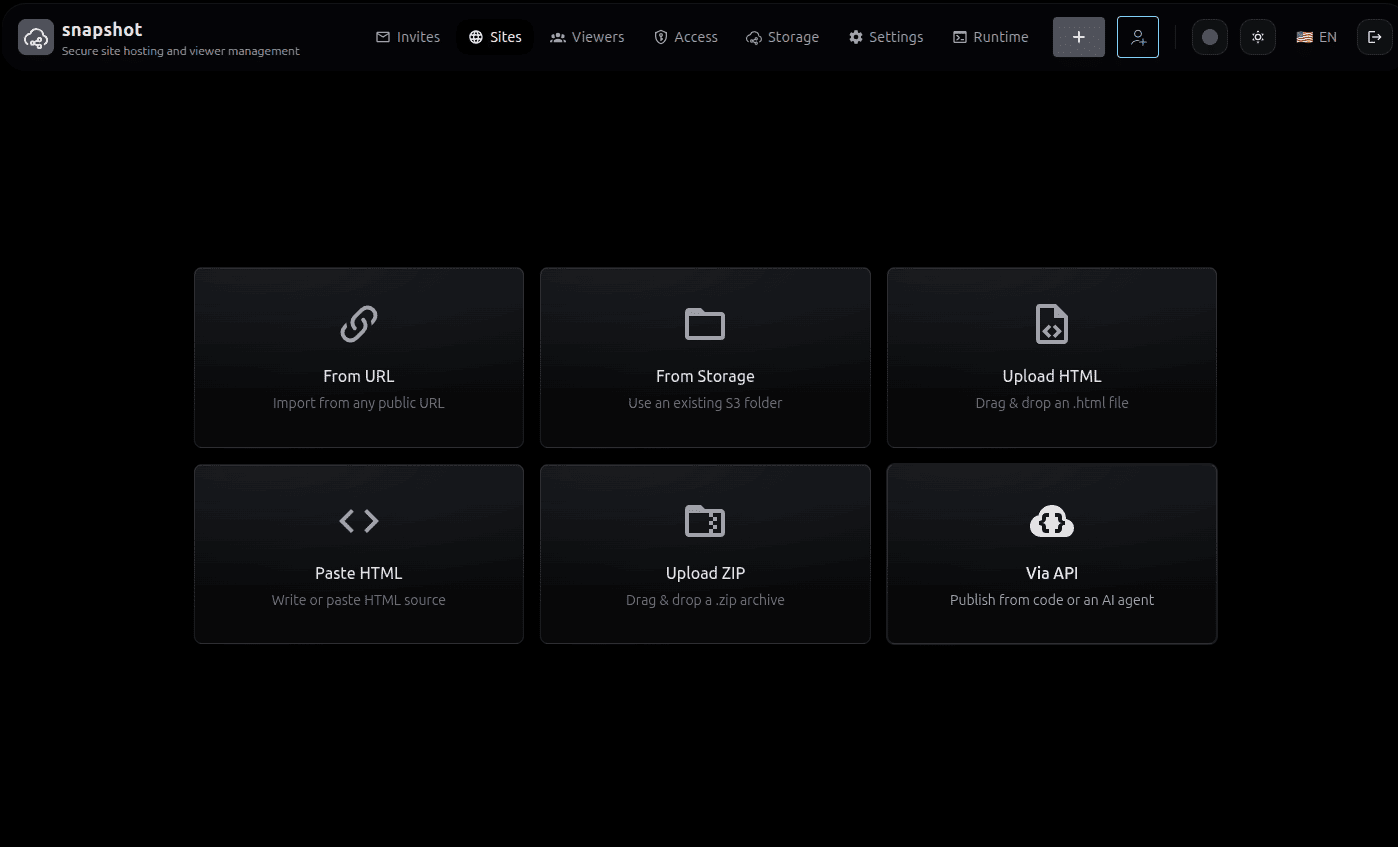Click 'Publish from code or an AI agent' text
This screenshot has height=847, width=1398.
(x=1052, y=600)
